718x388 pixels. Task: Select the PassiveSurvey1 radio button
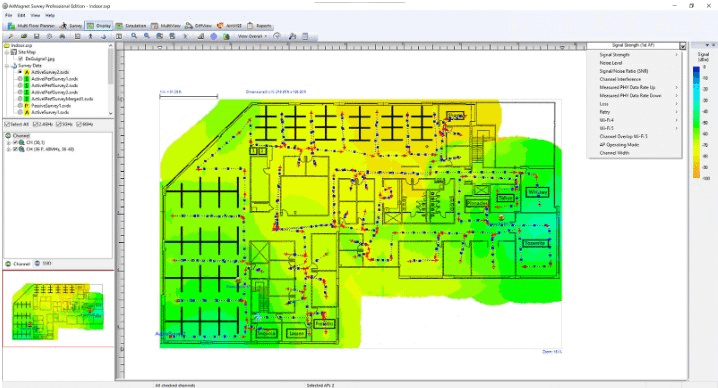(x=20, y=105)
